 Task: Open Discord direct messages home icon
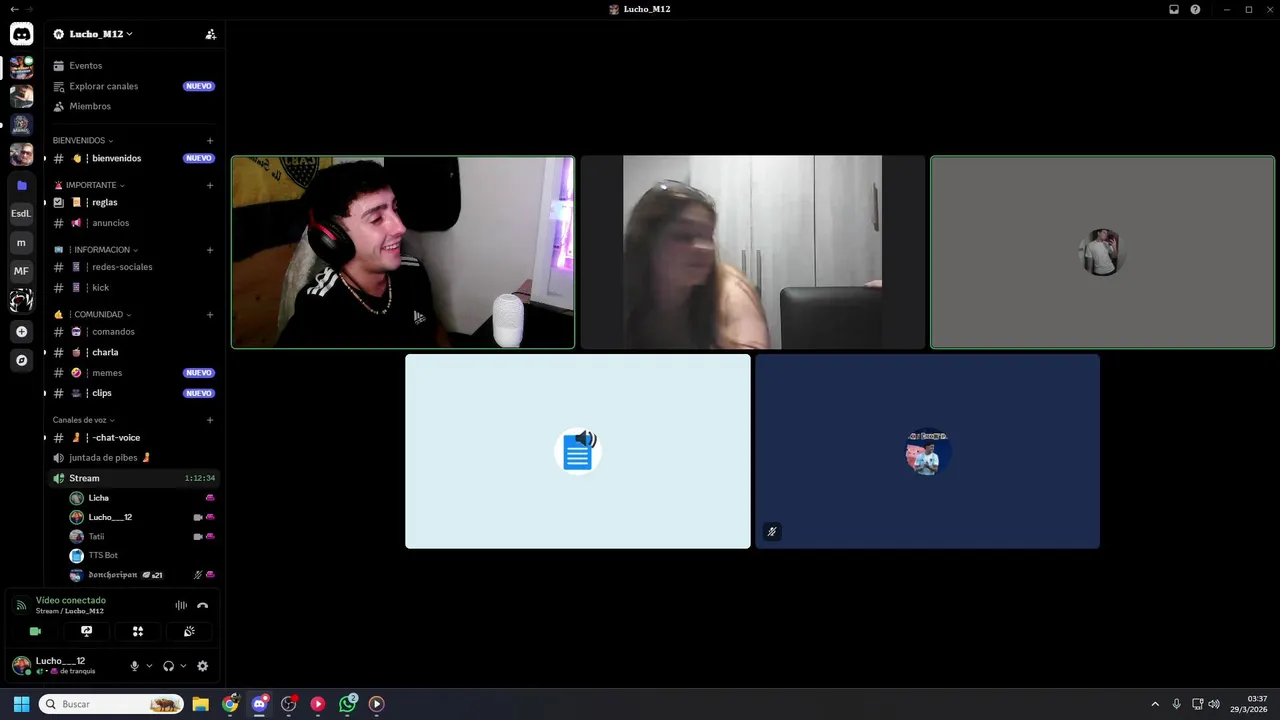(x=21, y=34)
